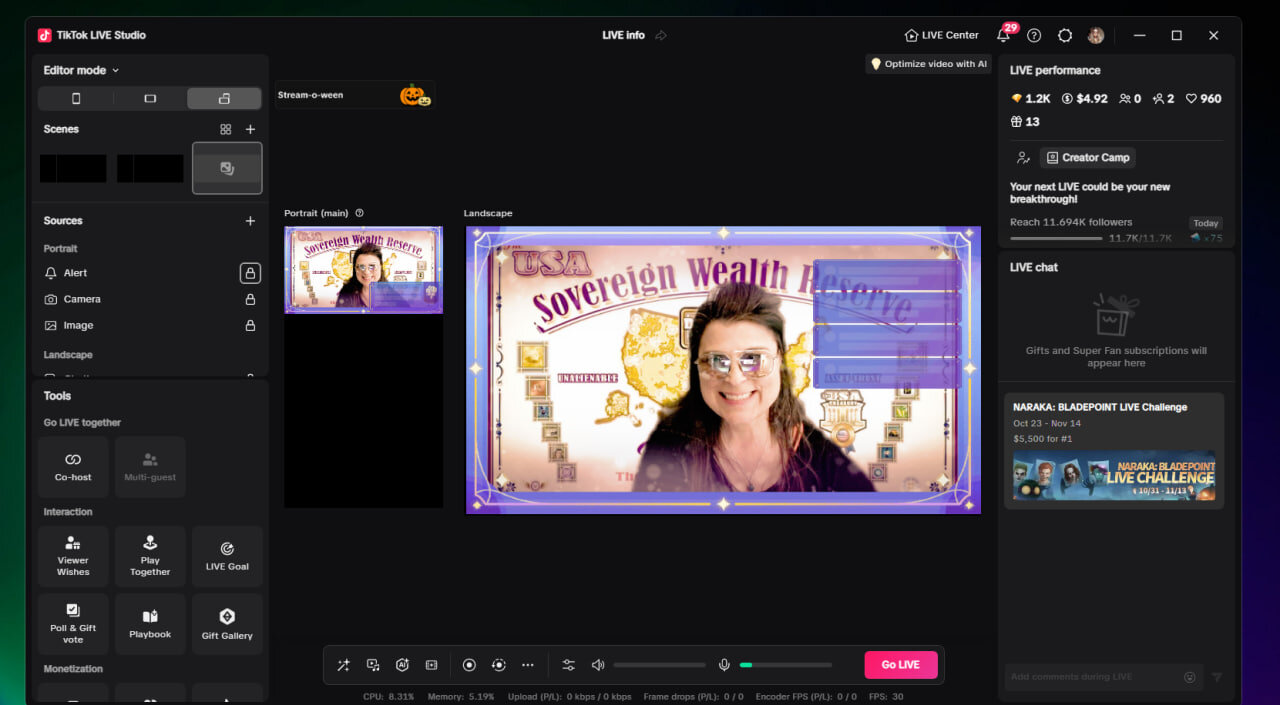Viewport: 1280px width, 705px height.
Task: Select the dual portrait and landscape mode
Action: tap(224, 98)
